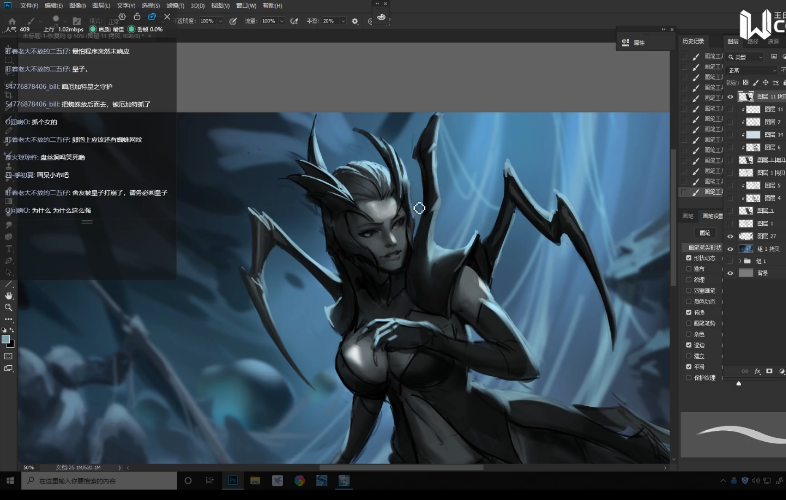The image size is (786, 500).
Task: Open File Explorer from the taskbar
Action: click(255, 480)
